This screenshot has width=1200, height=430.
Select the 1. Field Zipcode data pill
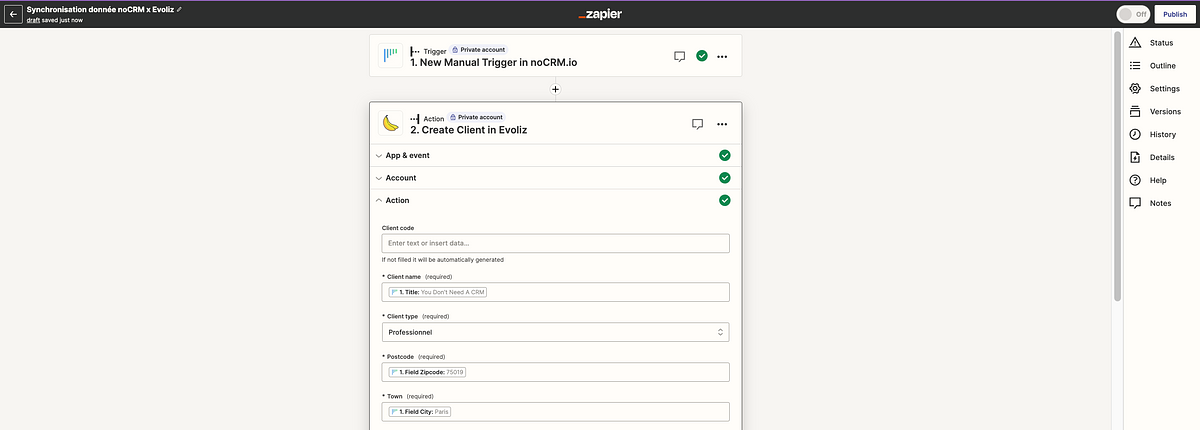[428, 372]
